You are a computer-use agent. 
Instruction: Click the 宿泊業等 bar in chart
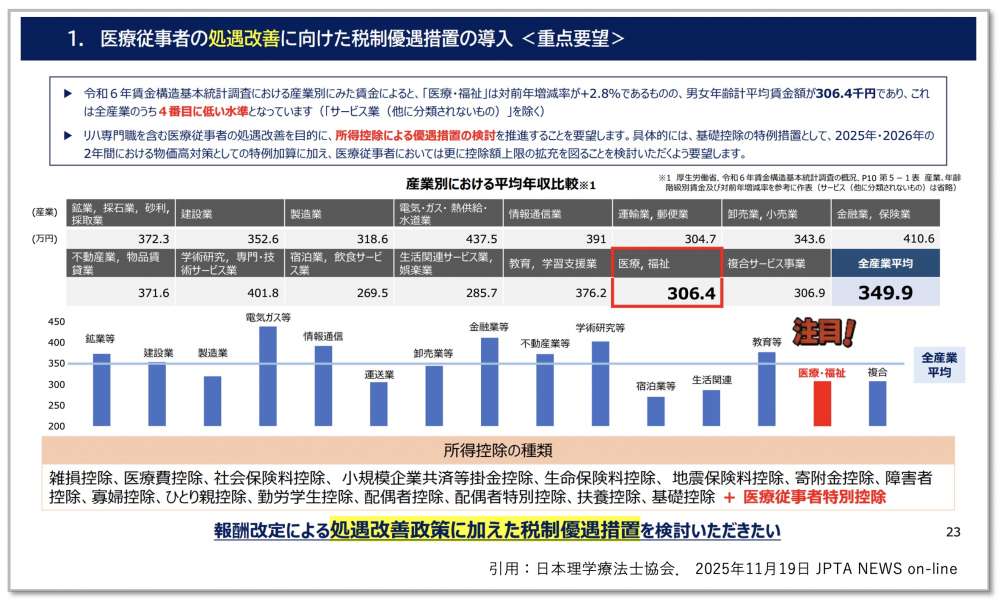point(655,411)
